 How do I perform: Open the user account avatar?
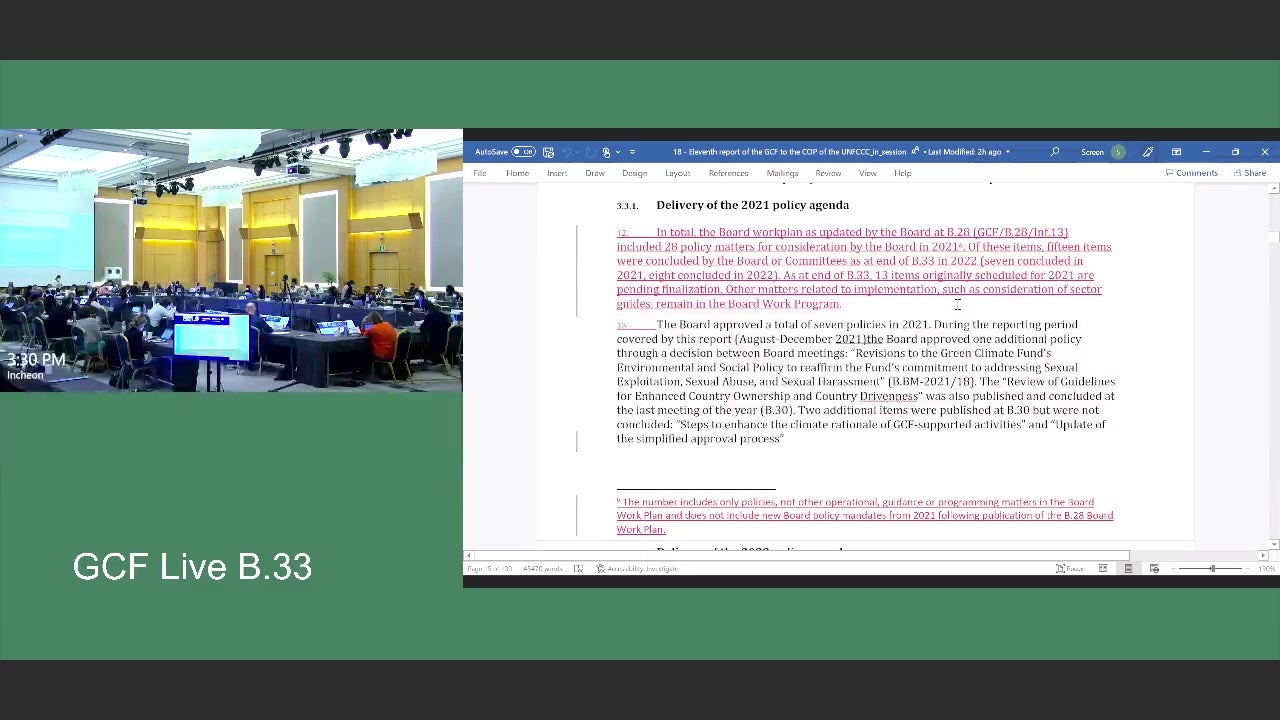click(x=1118, y=152)
